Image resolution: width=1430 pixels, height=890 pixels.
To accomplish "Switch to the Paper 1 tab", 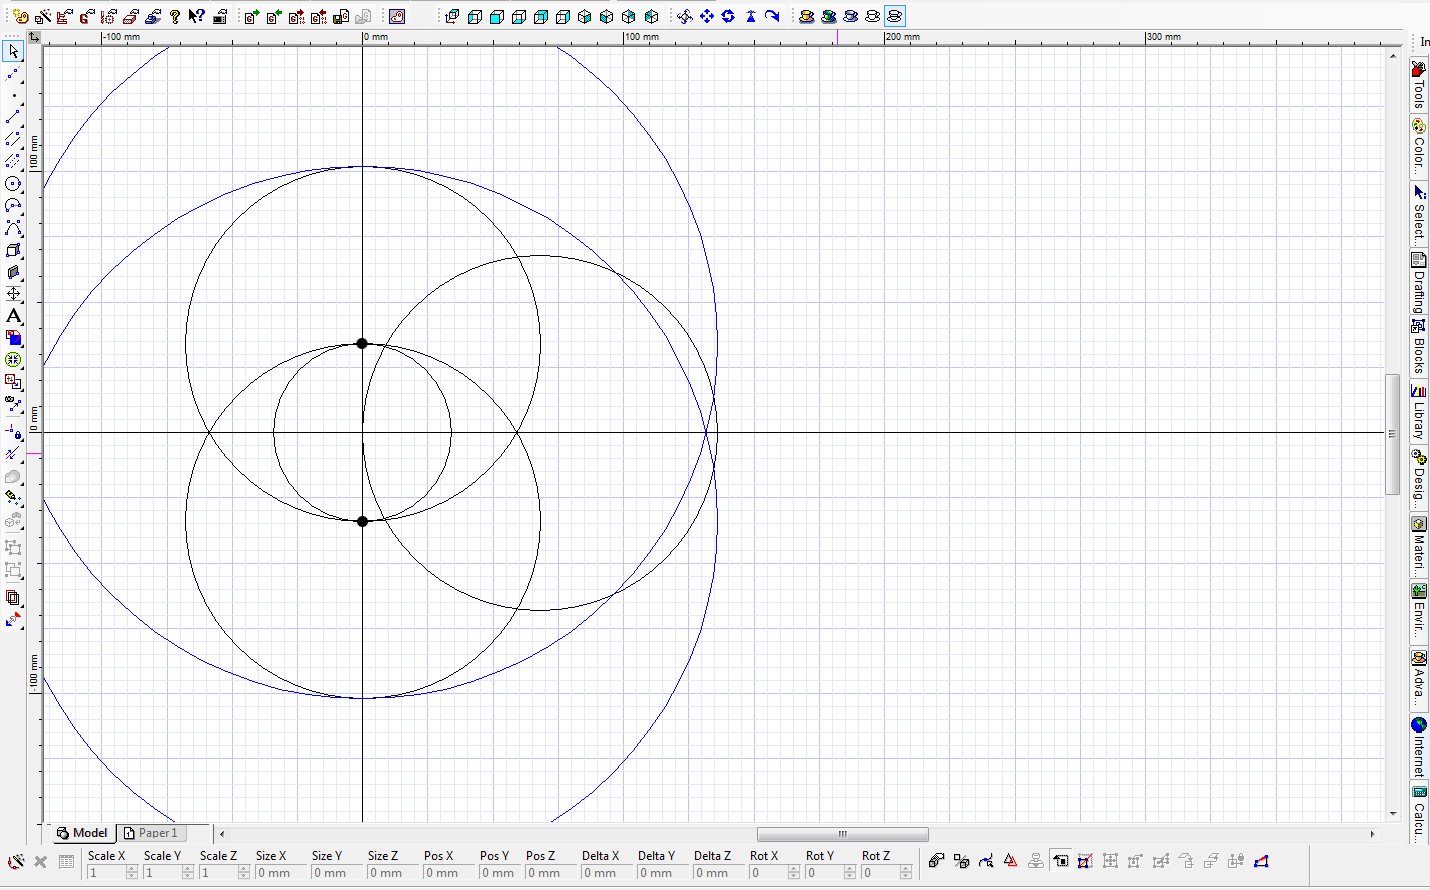I will (151, 833).
